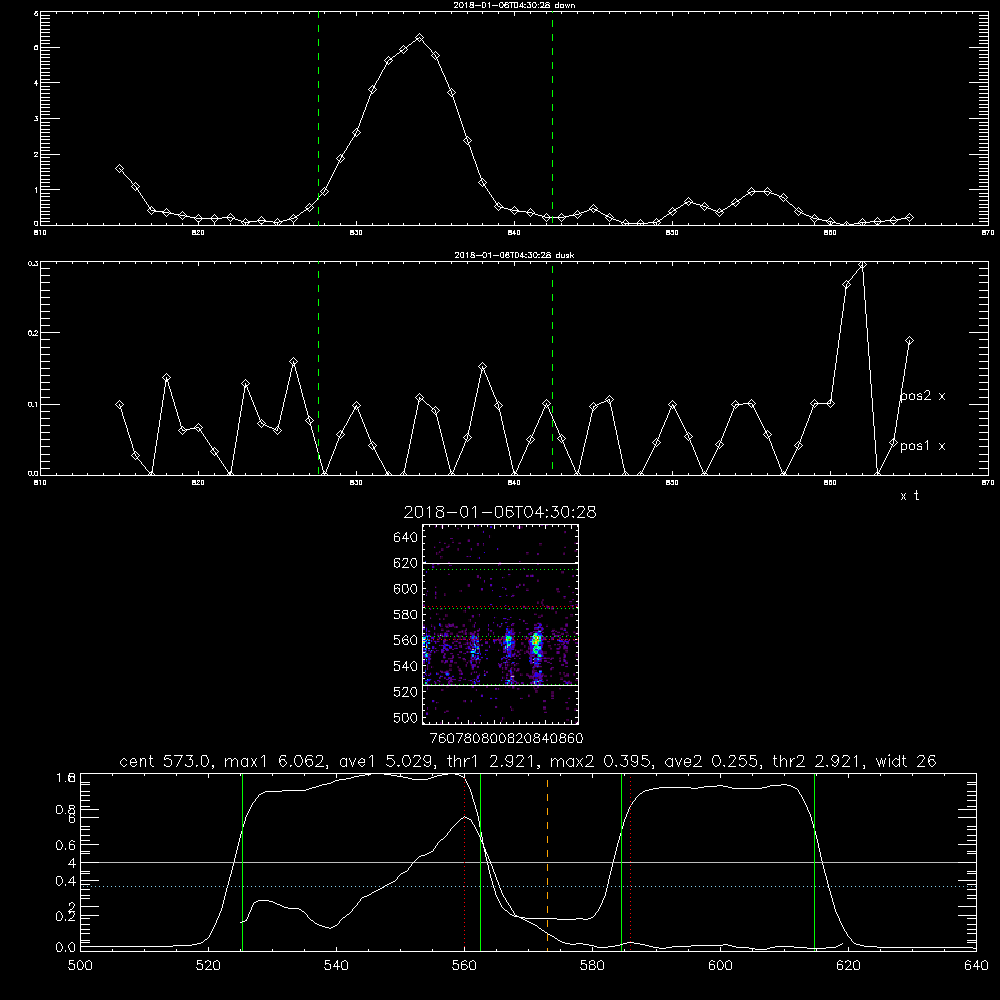1000x1000 pixels.
Task: Click bottom plot x-axis label 520
Action: pos(208,966)
